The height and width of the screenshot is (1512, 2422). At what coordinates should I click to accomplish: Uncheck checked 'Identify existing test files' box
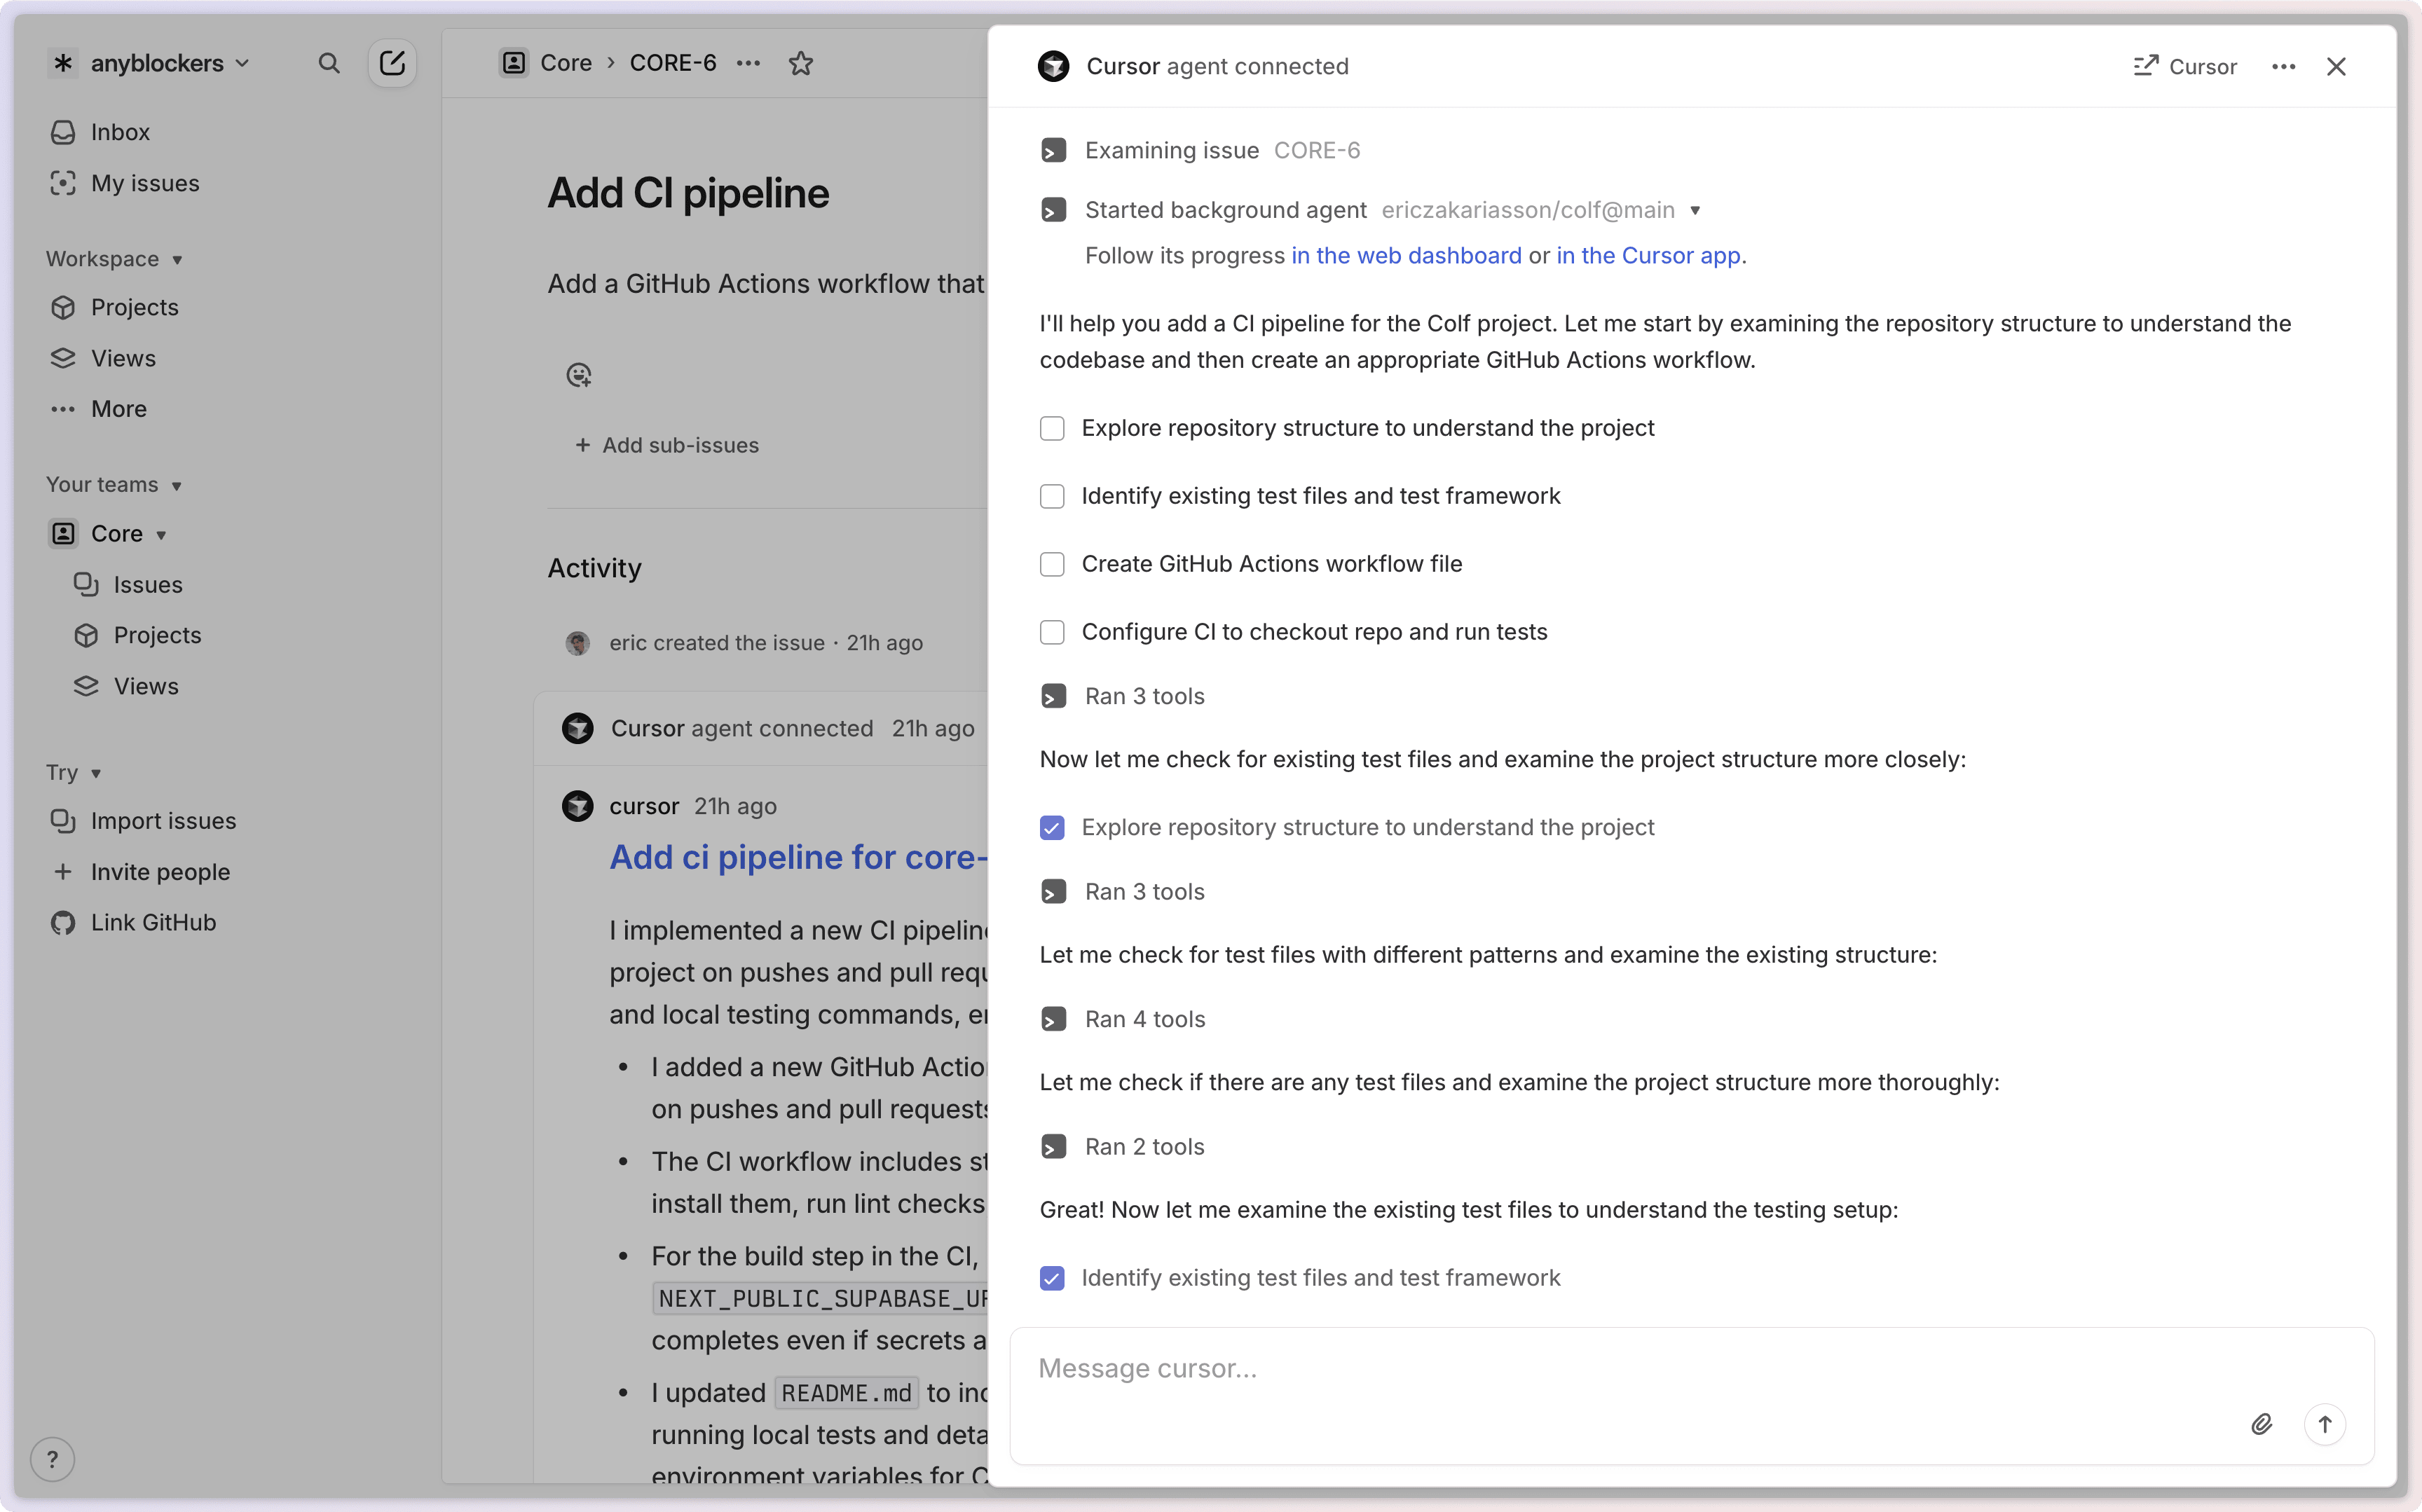click(1052, 1279)
